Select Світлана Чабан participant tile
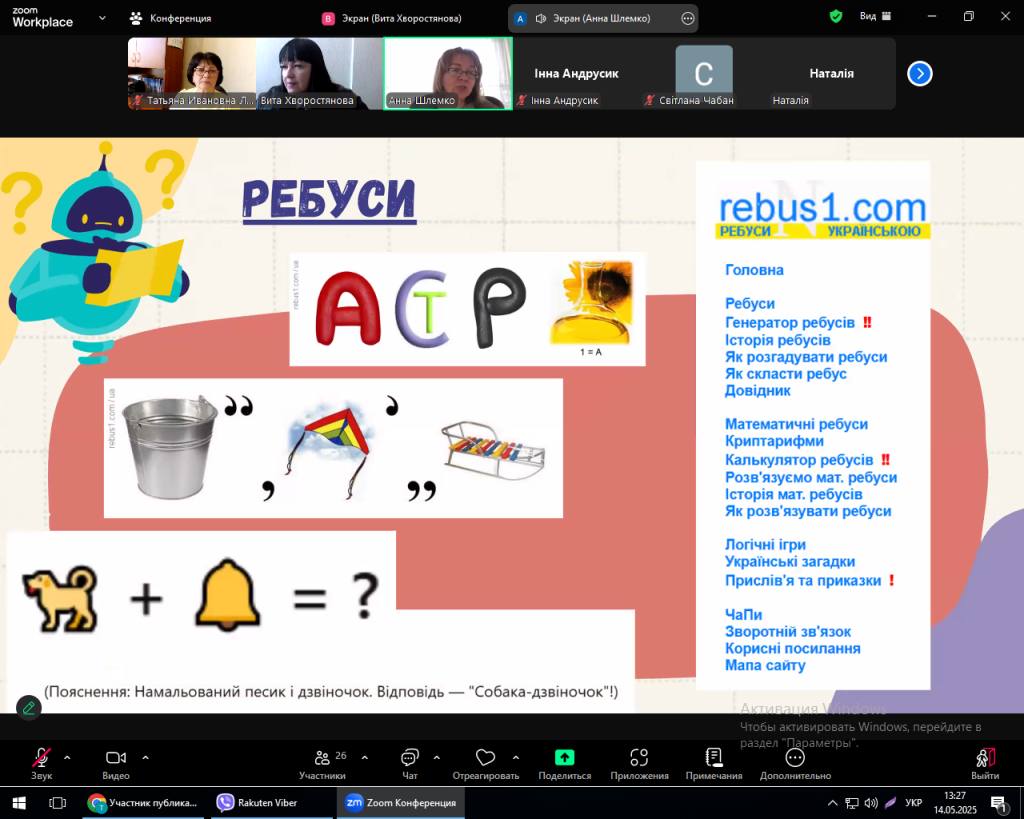 (704, 73)
